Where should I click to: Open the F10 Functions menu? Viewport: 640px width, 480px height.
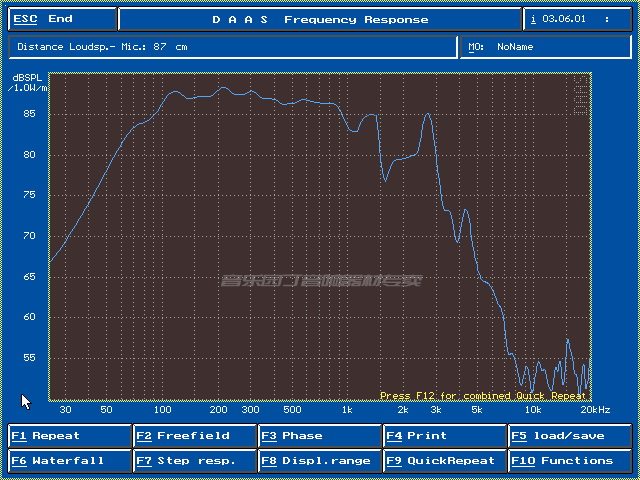[570, 461]
